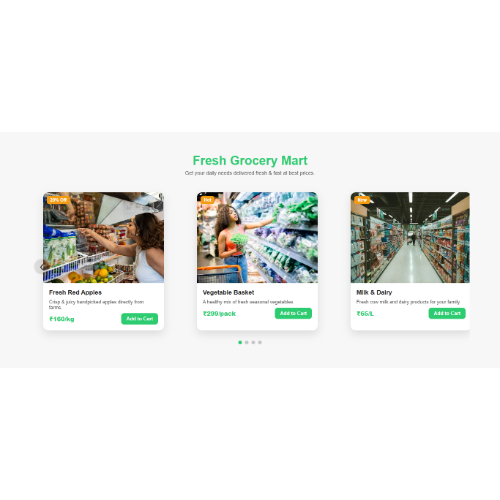
Task: Go to the second carousel dot
Action: click(x=247, y=342)
